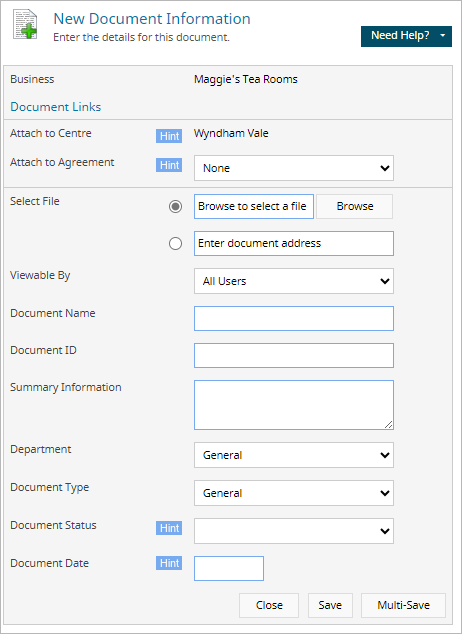462x634 pixels.
Task: Click the Document Name input field
Action: point(294,318)
